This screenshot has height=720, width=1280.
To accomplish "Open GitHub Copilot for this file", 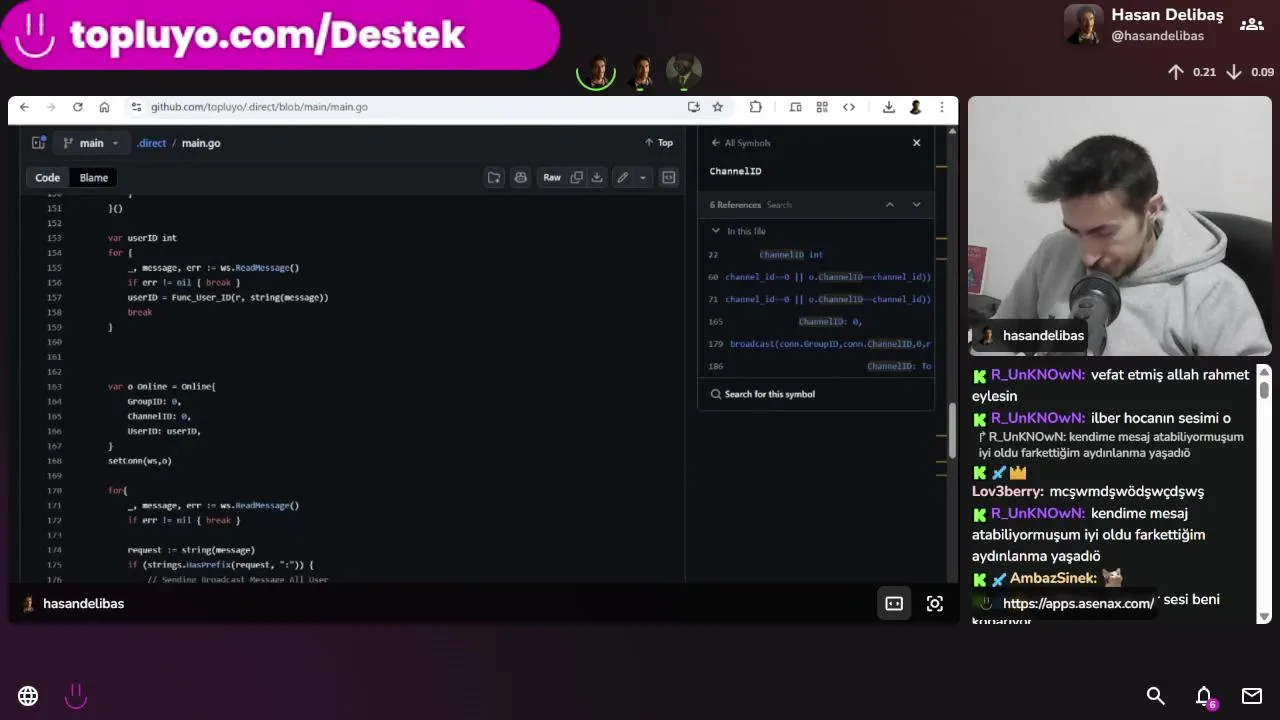I will click(x=520, y=178).
